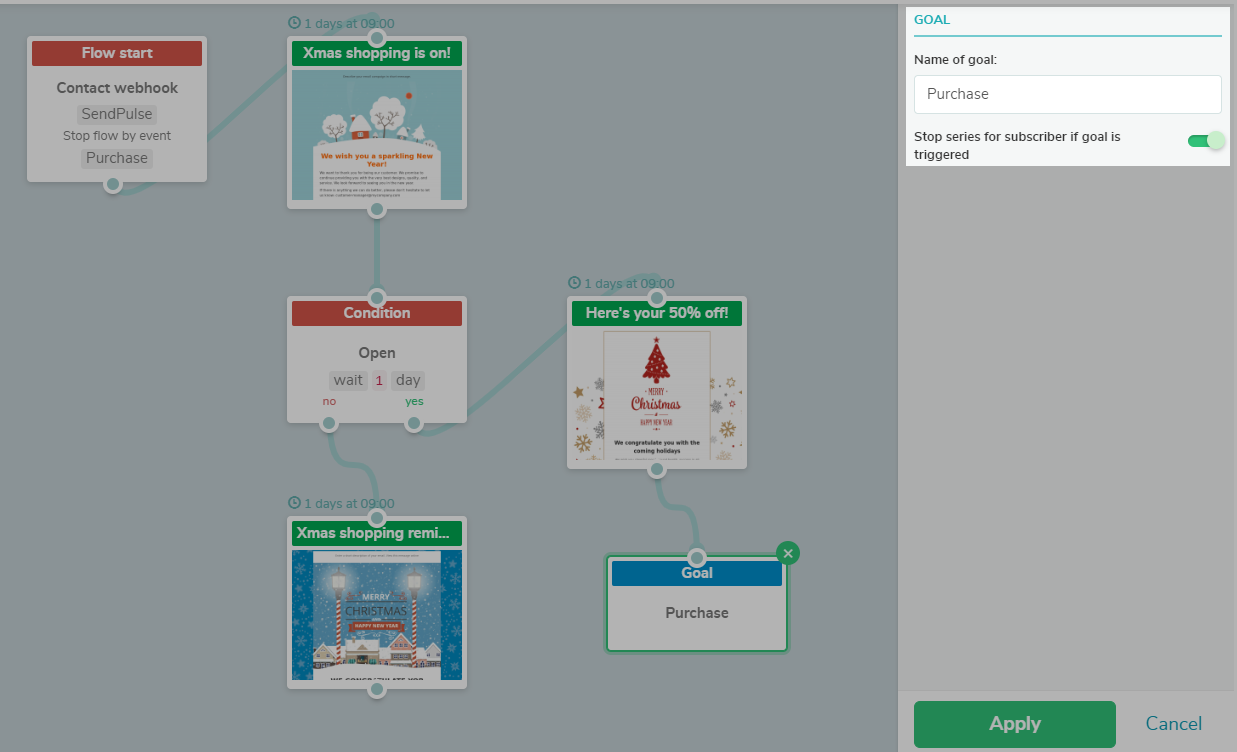The height and width of the screenshot is (752, 1237).
Task: Select the Flow start output connector
Action: (x=113, y=184)
